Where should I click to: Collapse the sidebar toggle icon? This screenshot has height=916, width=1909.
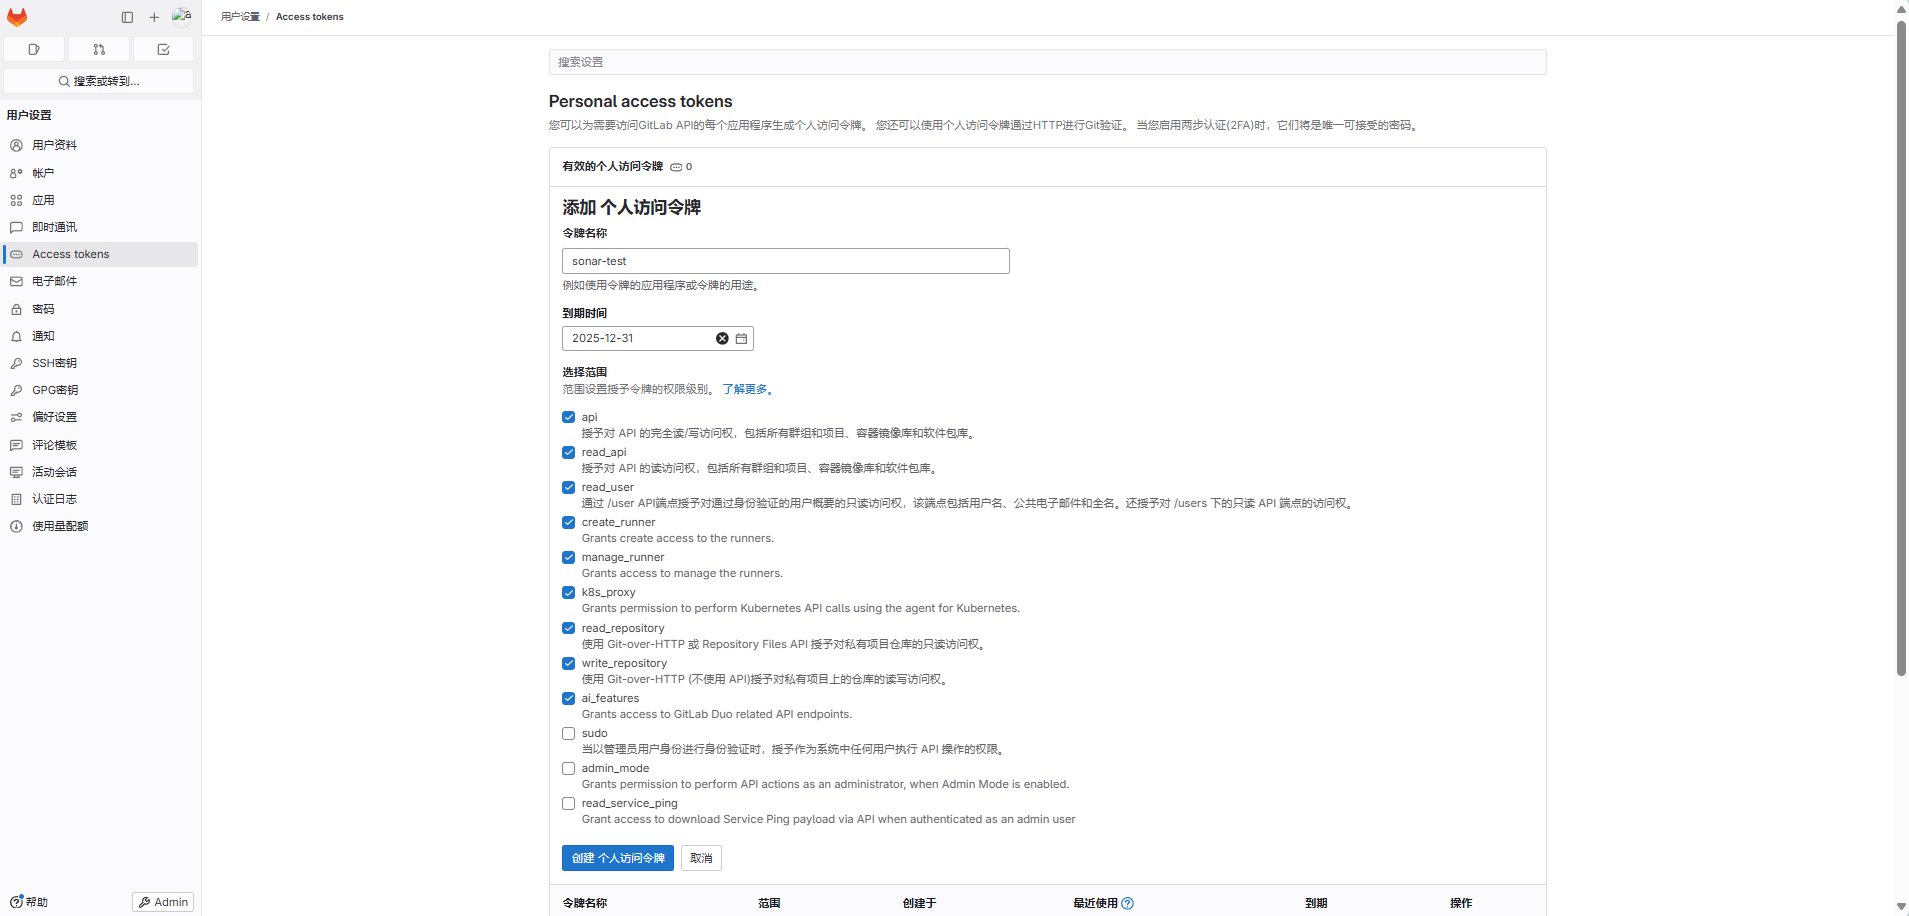tap(127, 17)
